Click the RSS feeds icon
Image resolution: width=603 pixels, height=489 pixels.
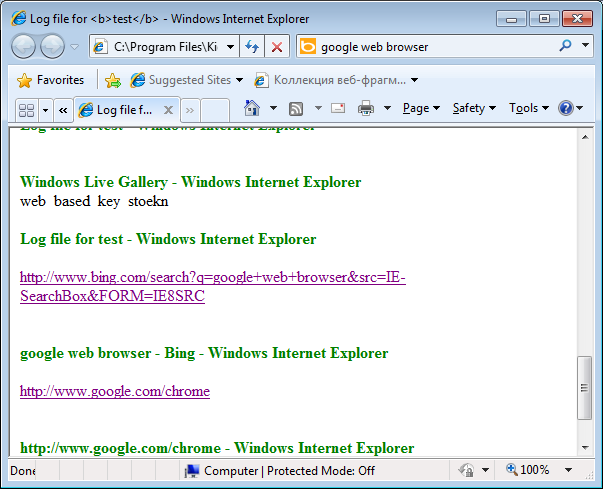click(x=296, y=109)
